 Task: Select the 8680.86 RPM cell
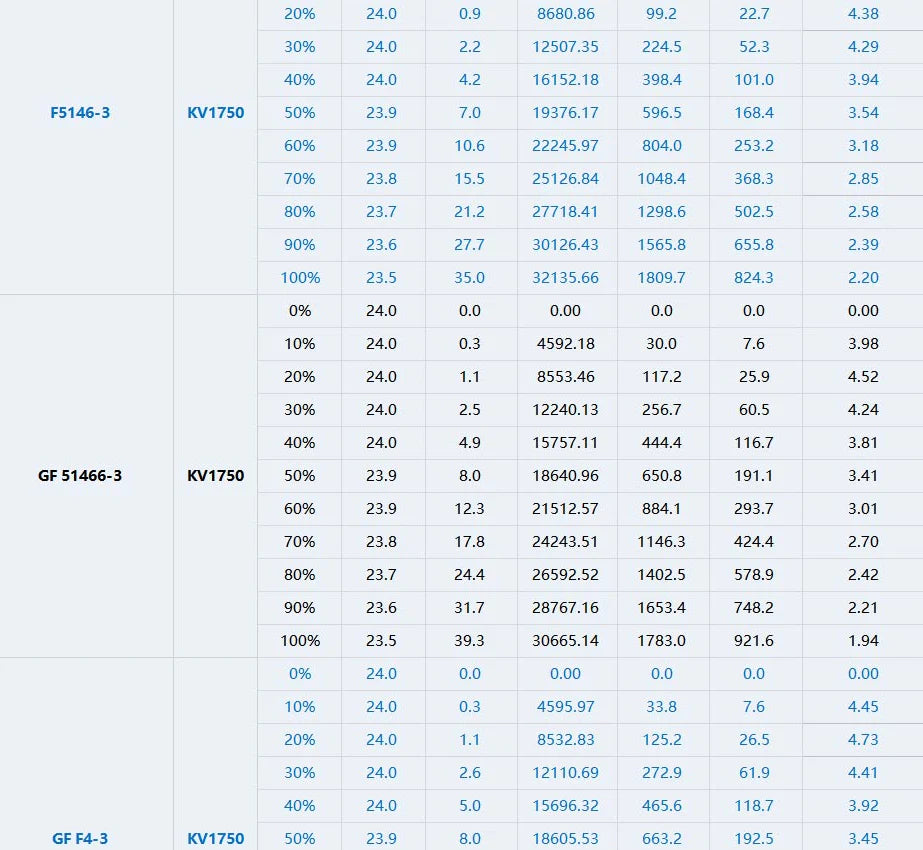click(565, 14)
